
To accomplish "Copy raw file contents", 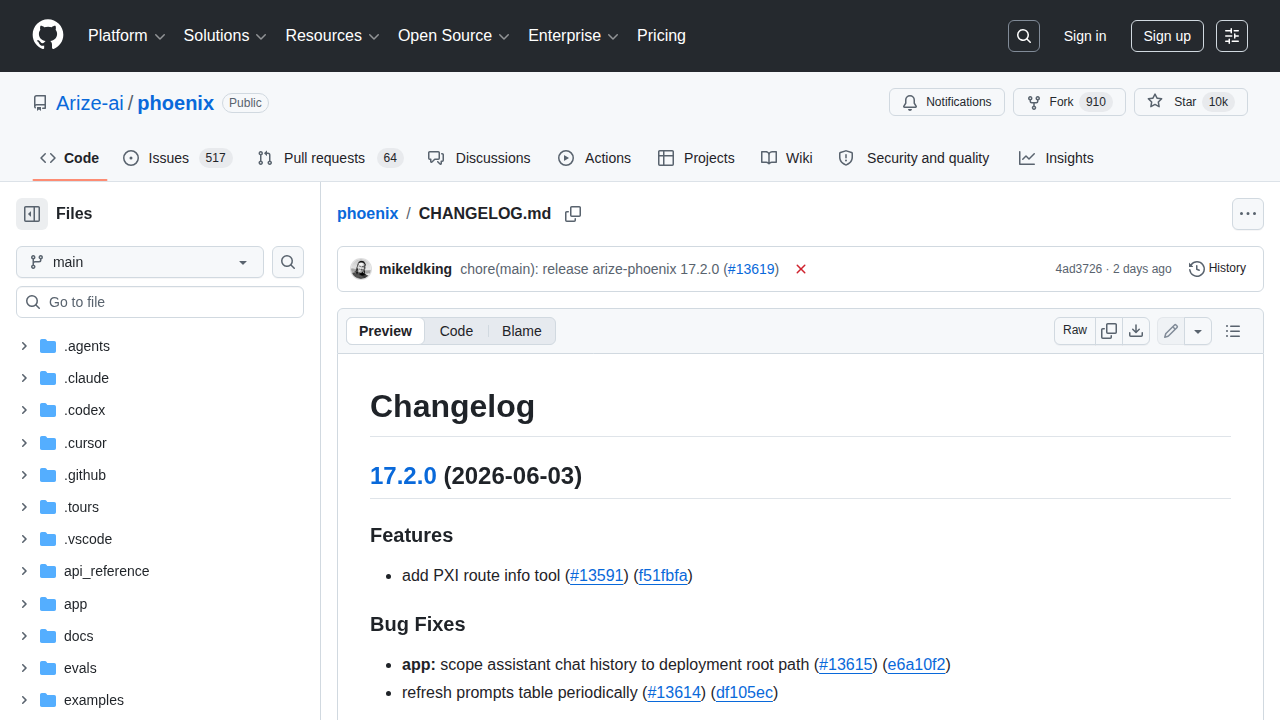I will point(1109,331).
